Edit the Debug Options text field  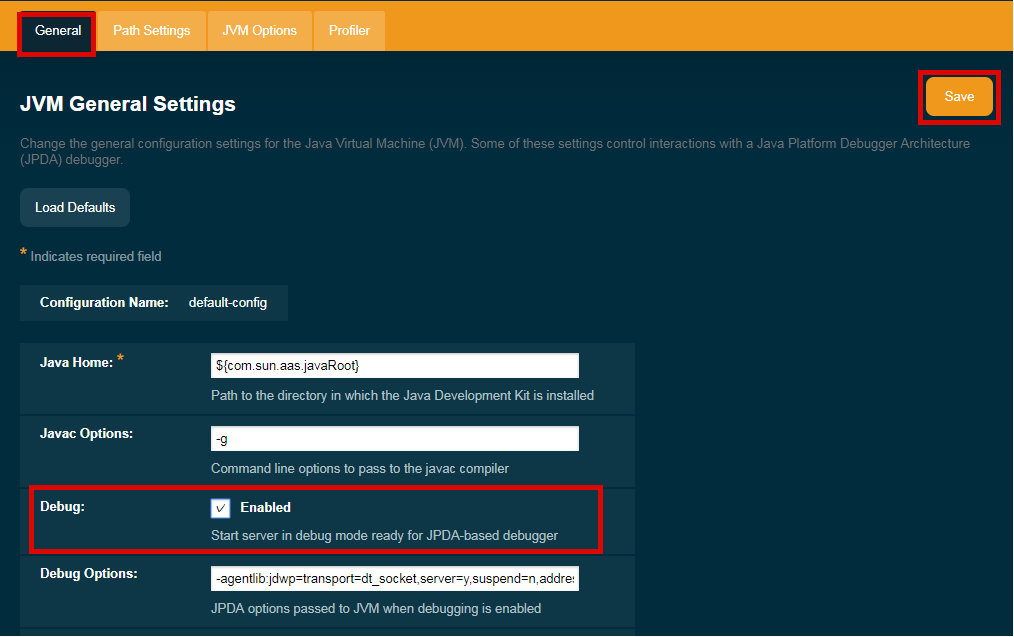click(394, 580)
